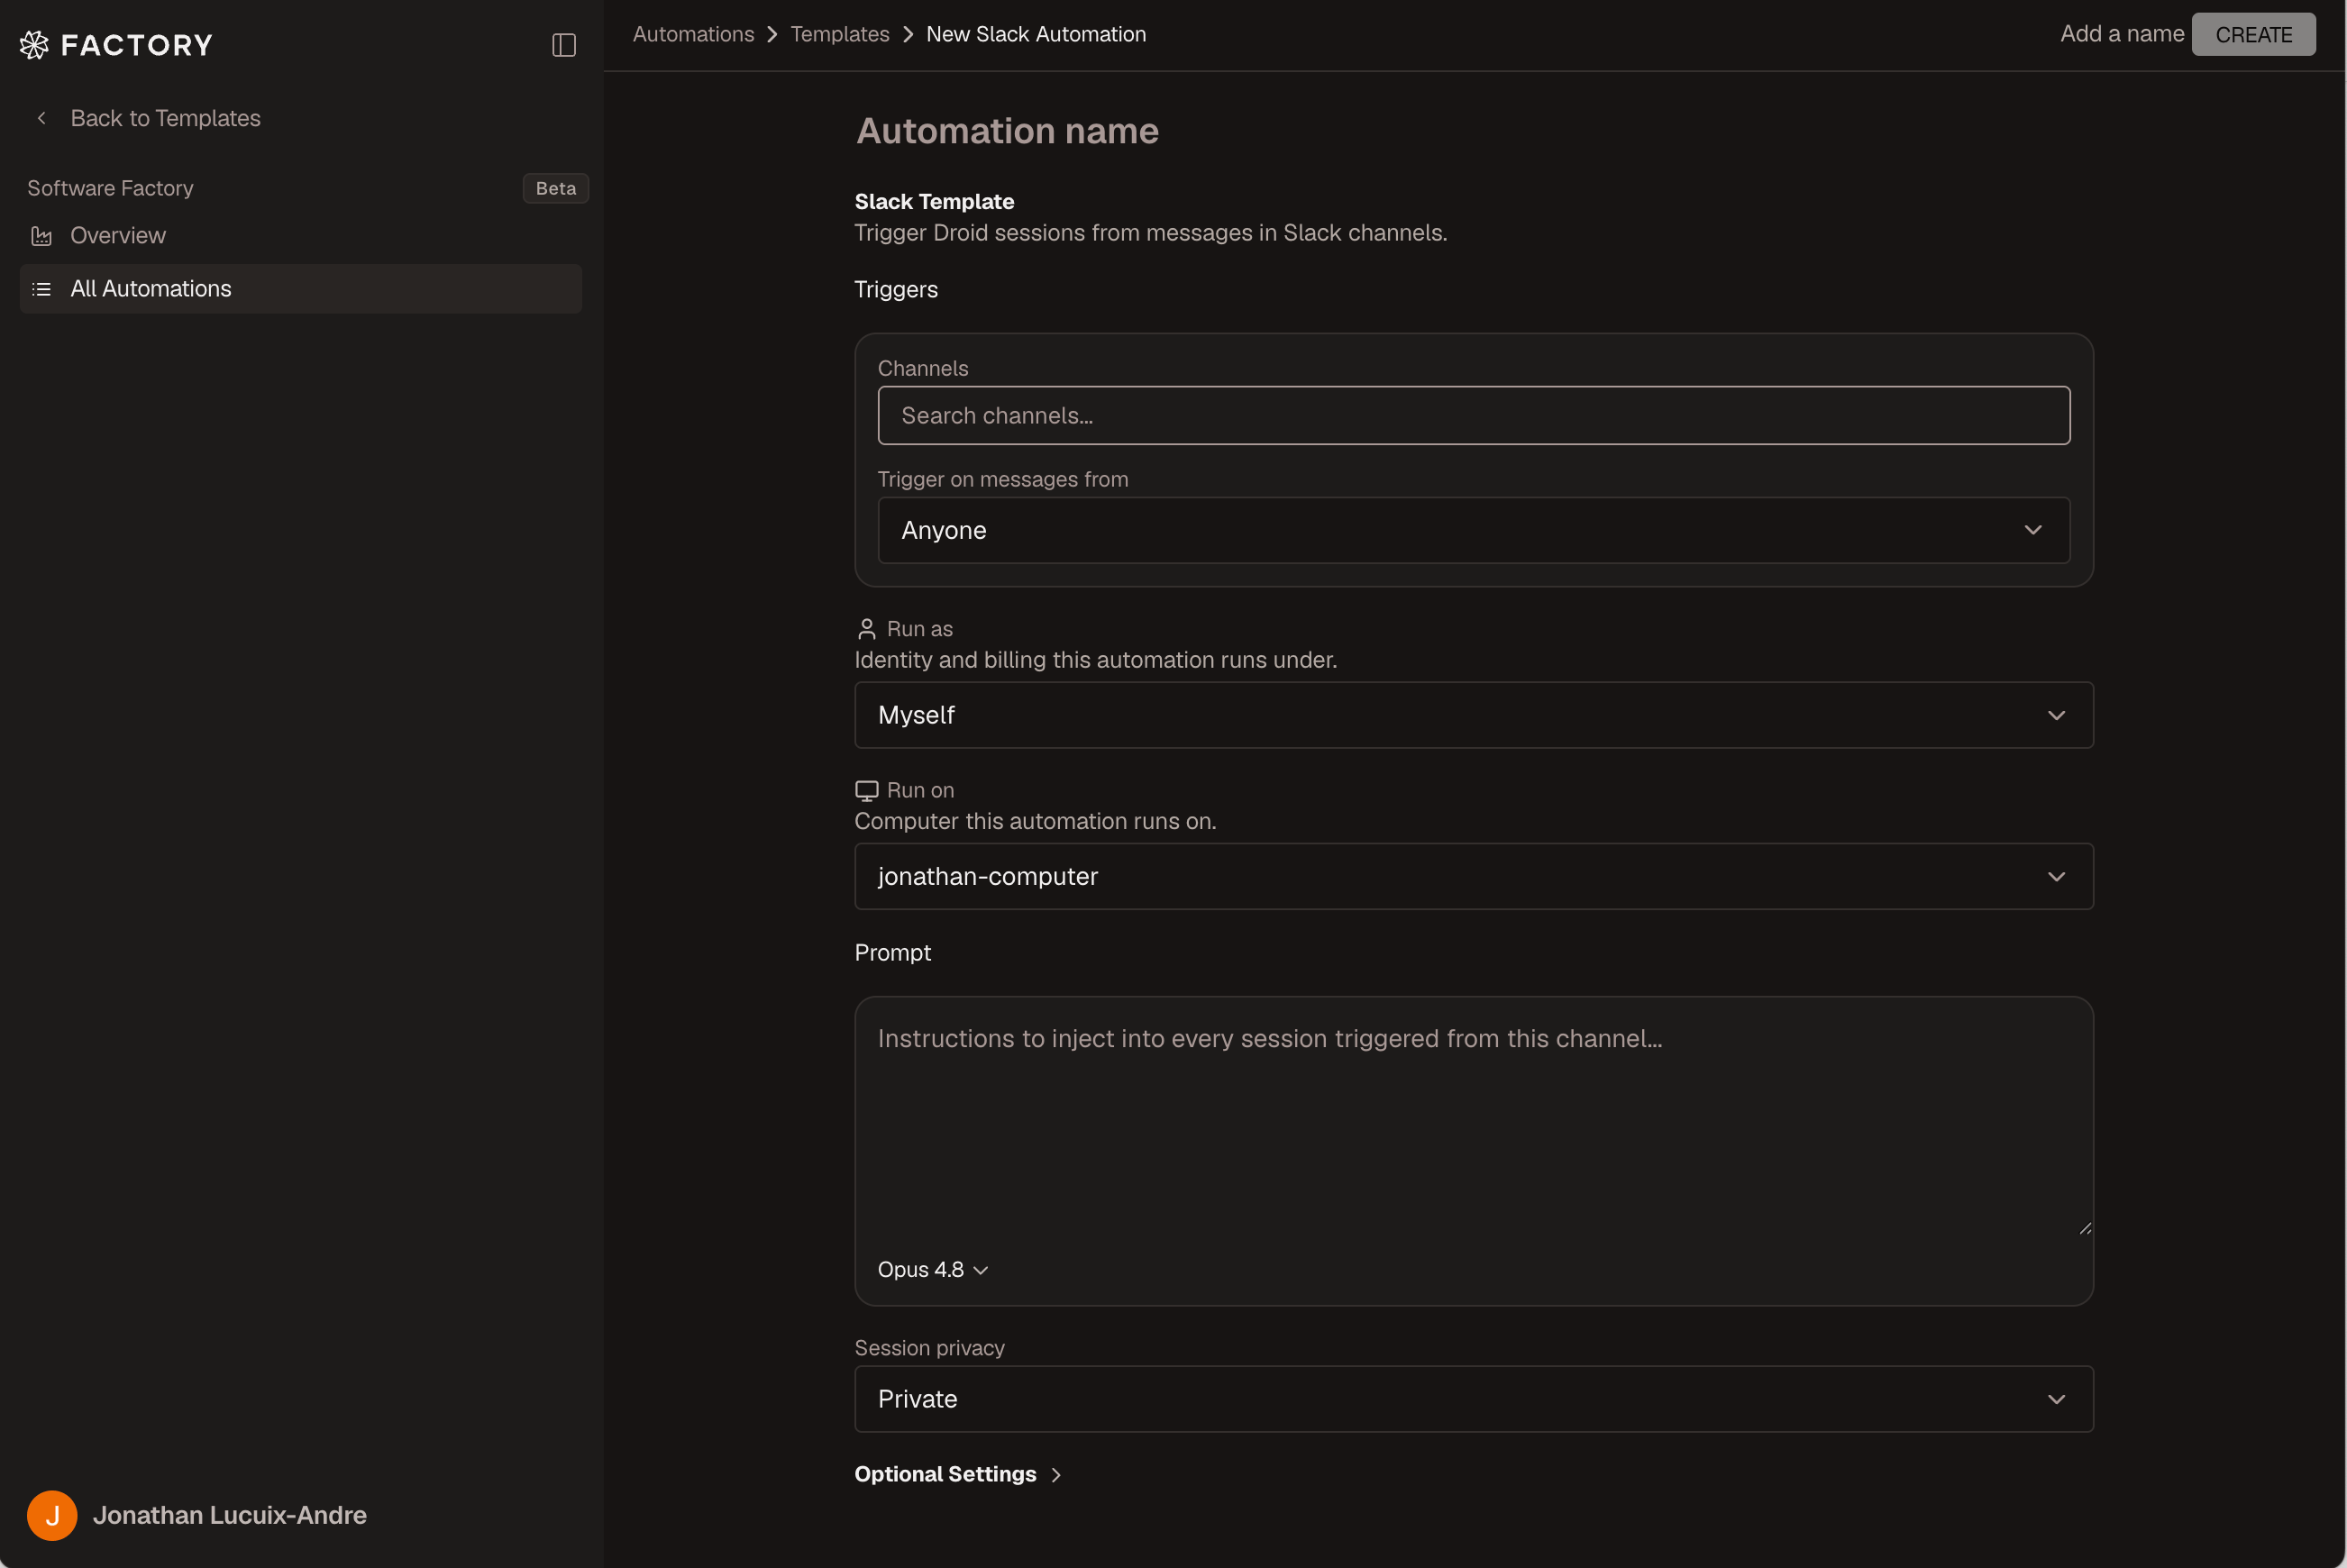Open the Anyone trigger dropdown
Screen dimensions: 2347x1568
tap(1473, 530)
